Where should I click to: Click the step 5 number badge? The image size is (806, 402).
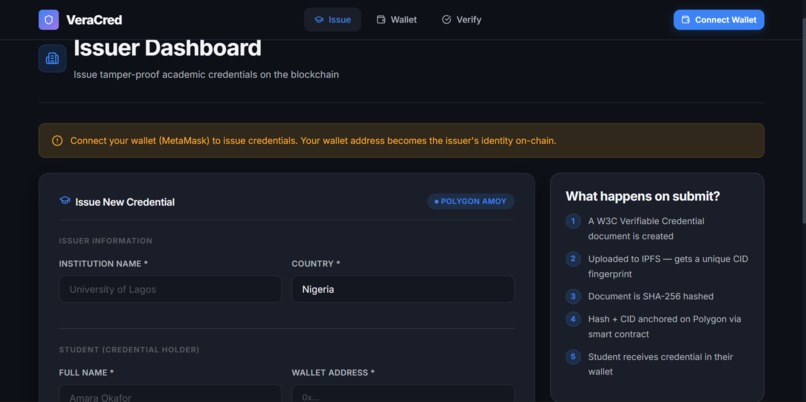coord(573,357)
